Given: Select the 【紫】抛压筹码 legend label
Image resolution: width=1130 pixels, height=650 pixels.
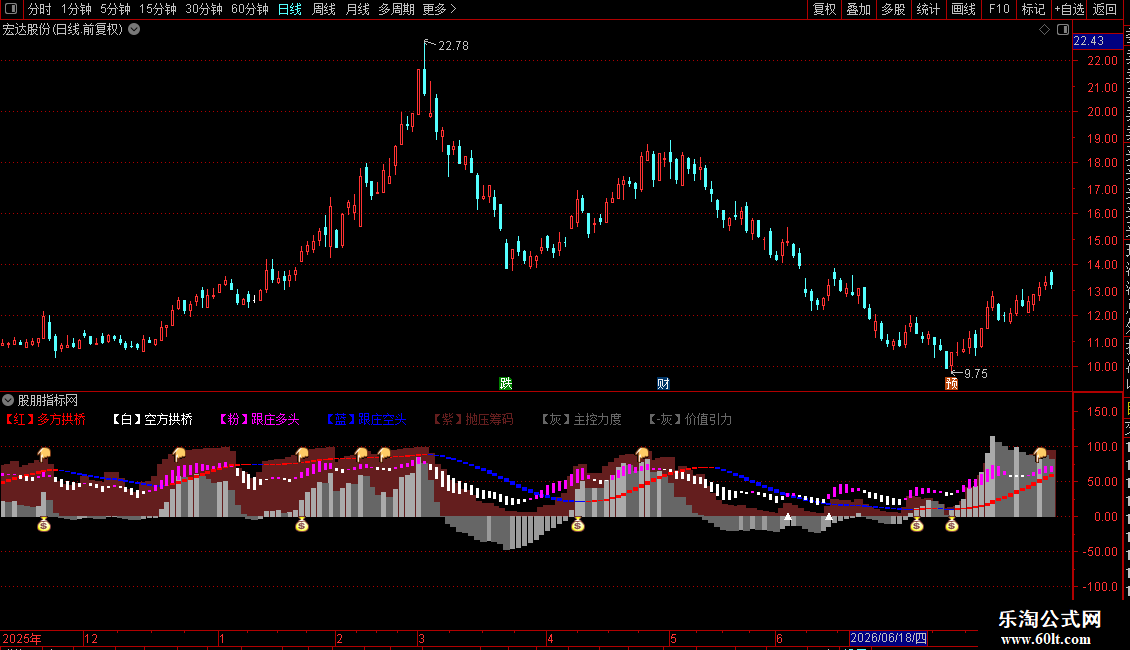Looking at the screenshot, I should coord(473,419).
